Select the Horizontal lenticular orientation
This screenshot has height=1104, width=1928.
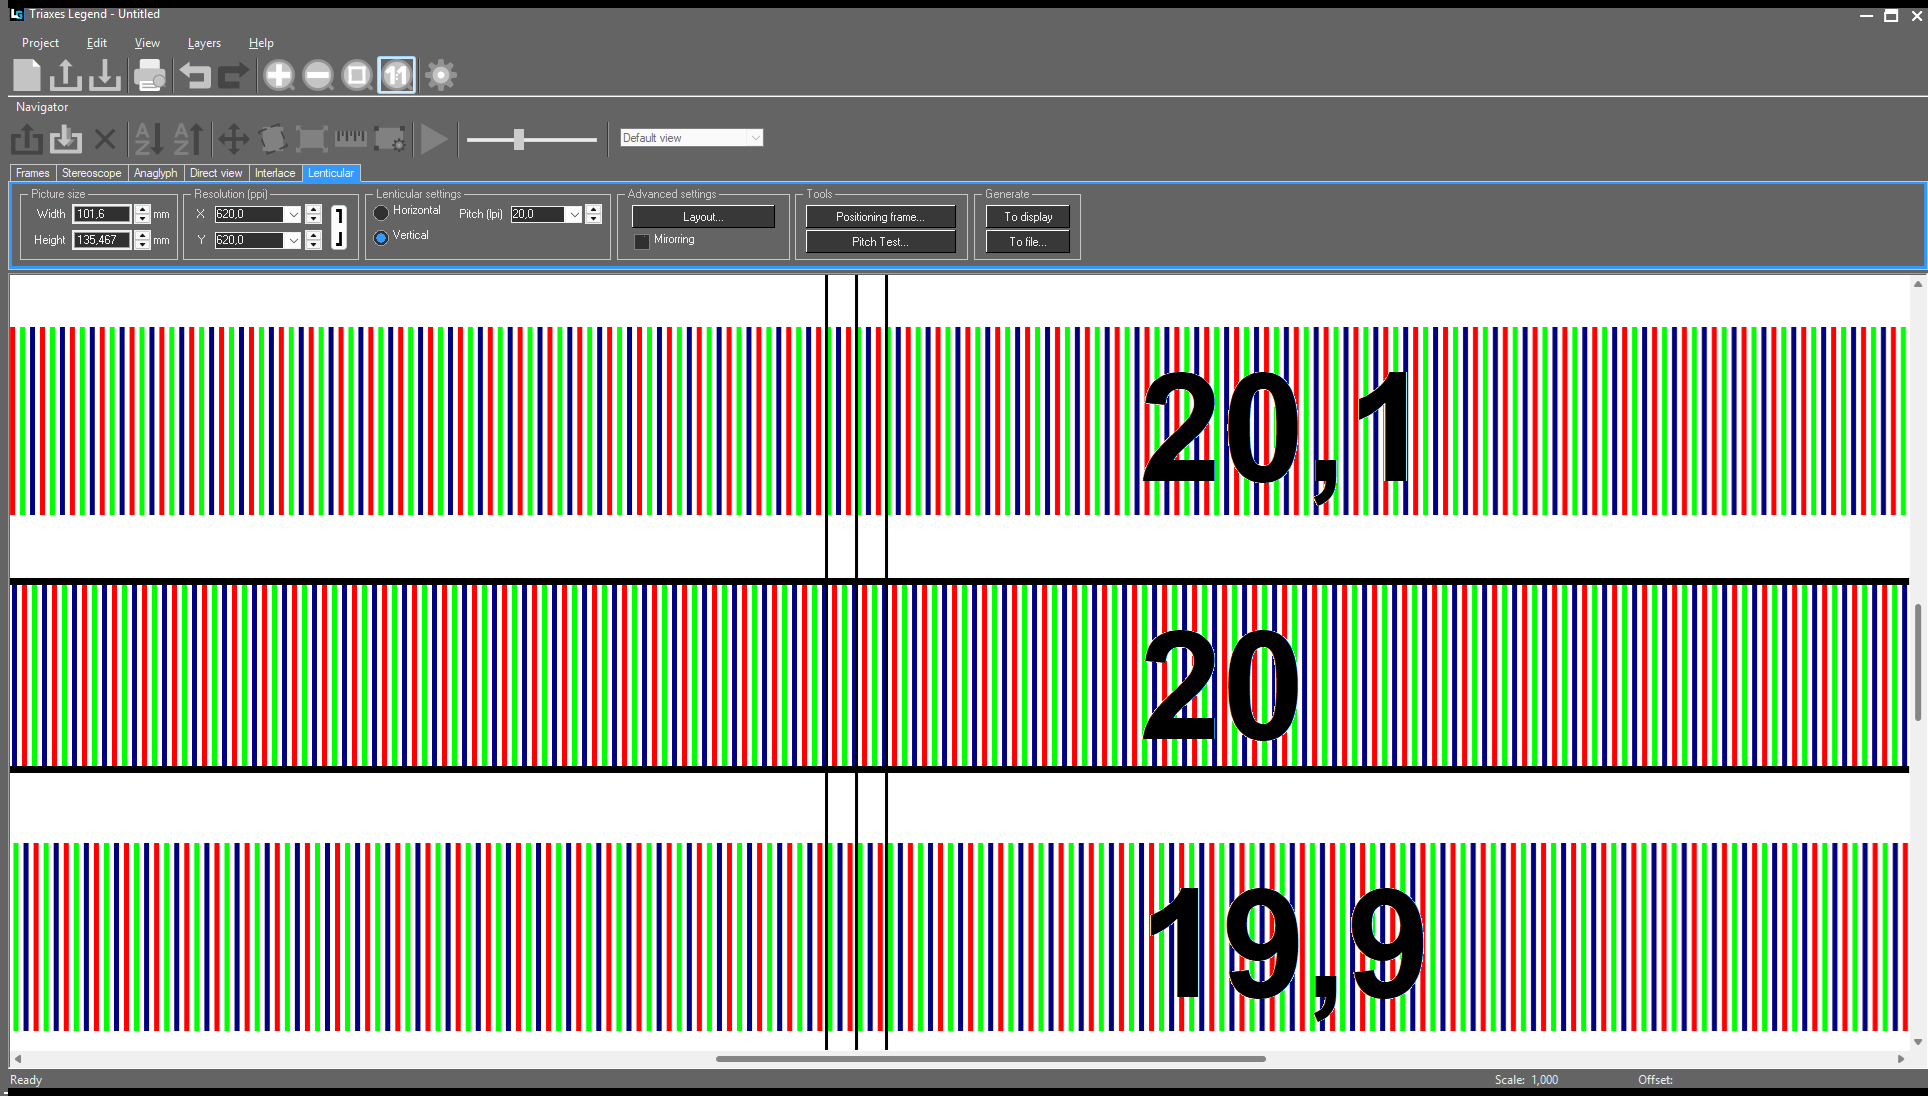[381, 212]
